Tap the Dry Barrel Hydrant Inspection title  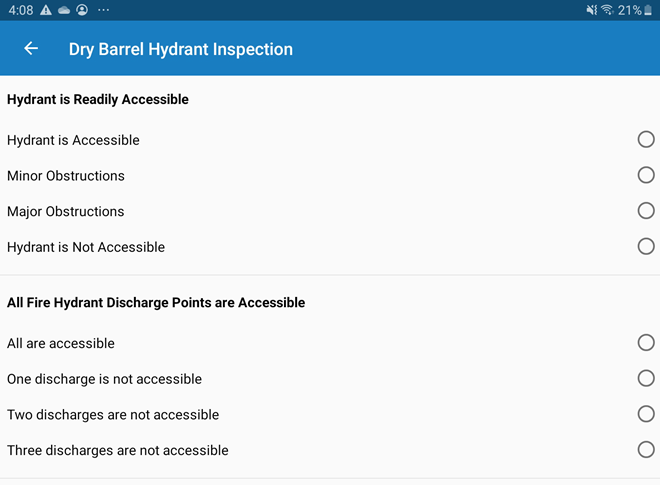[181, 49]
